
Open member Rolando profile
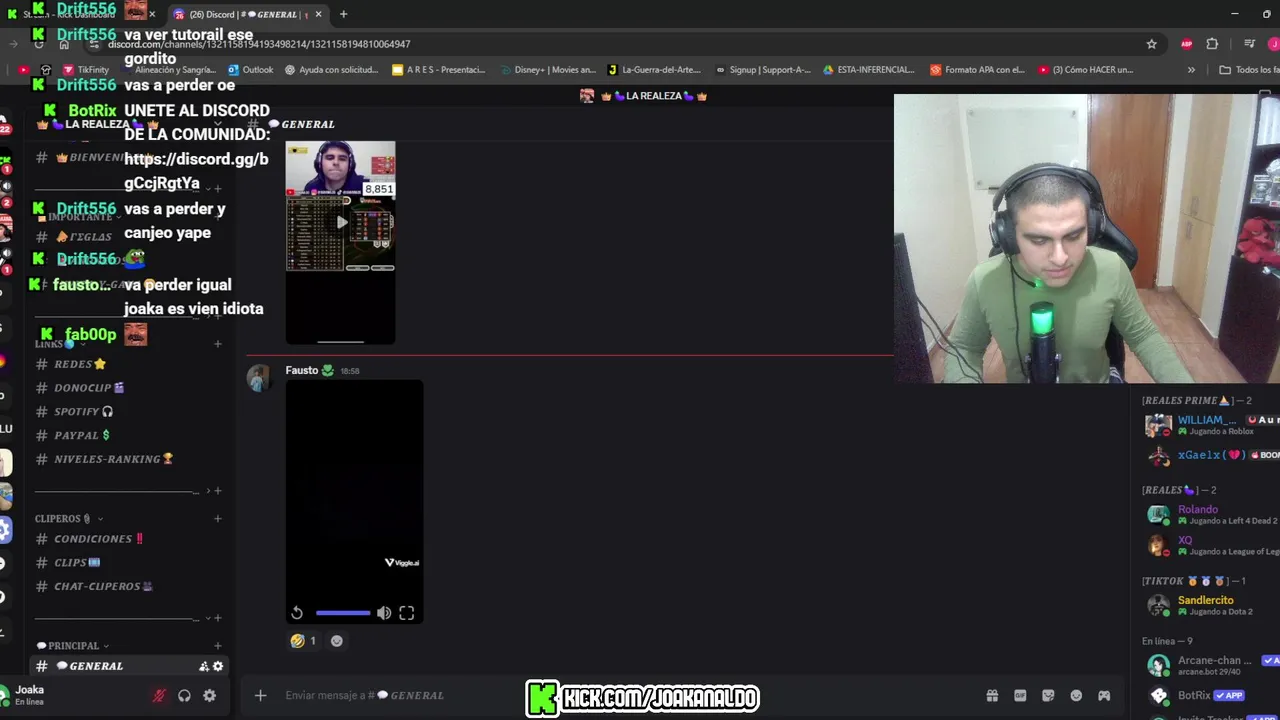pos(1210,515)
